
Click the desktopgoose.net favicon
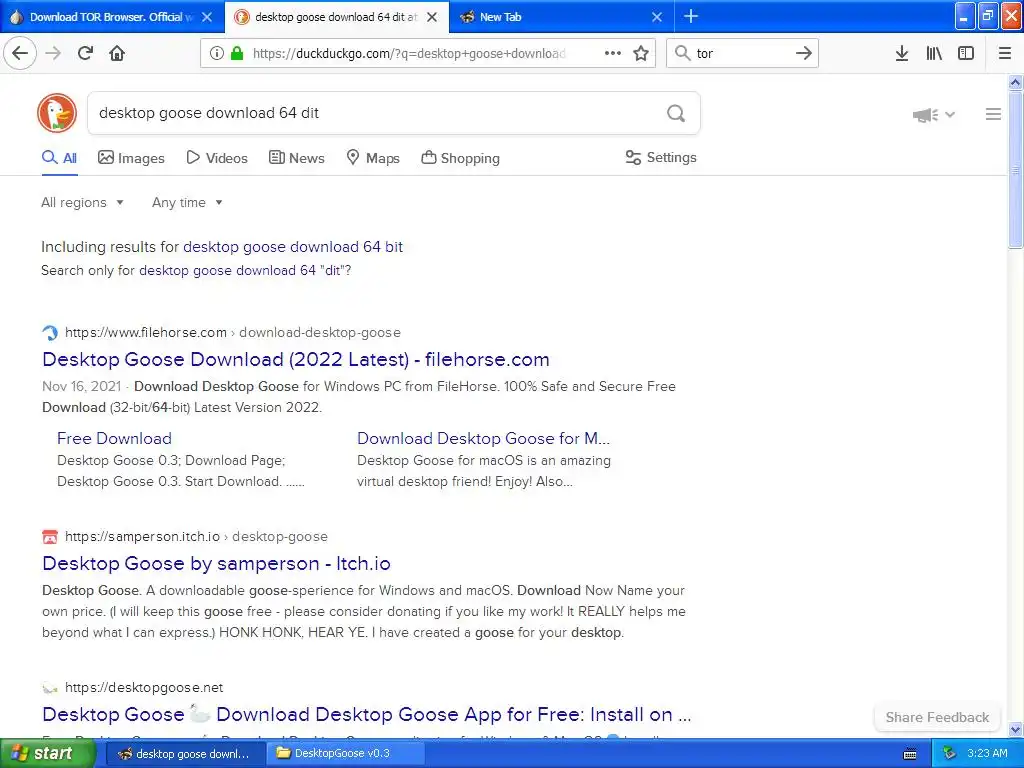(x=50, y=688)
